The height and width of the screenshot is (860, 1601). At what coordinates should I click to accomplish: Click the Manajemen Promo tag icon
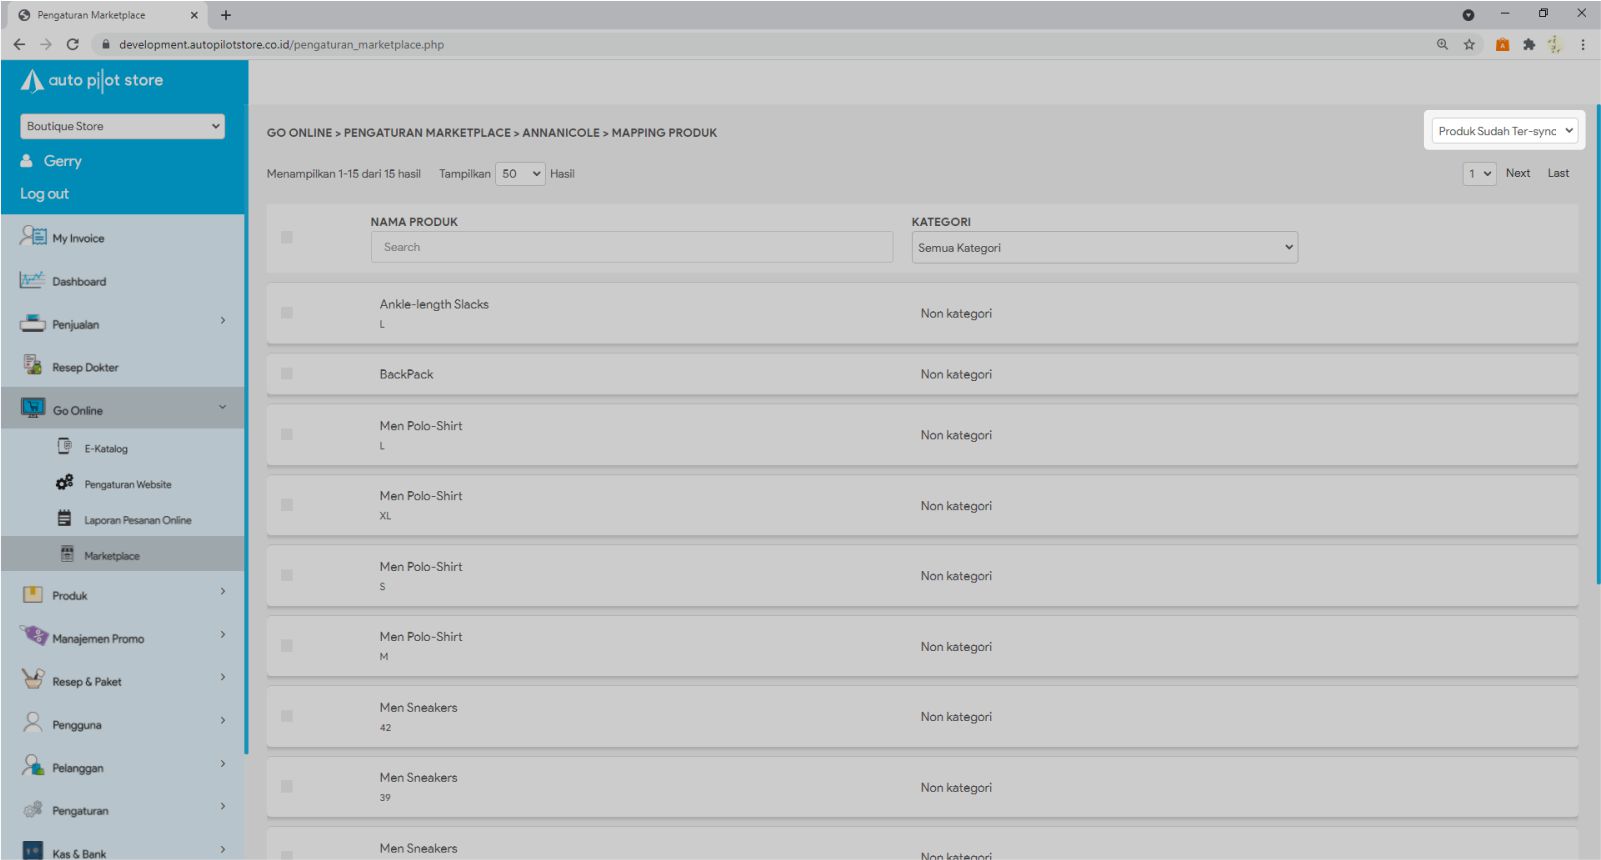(33, 636)
